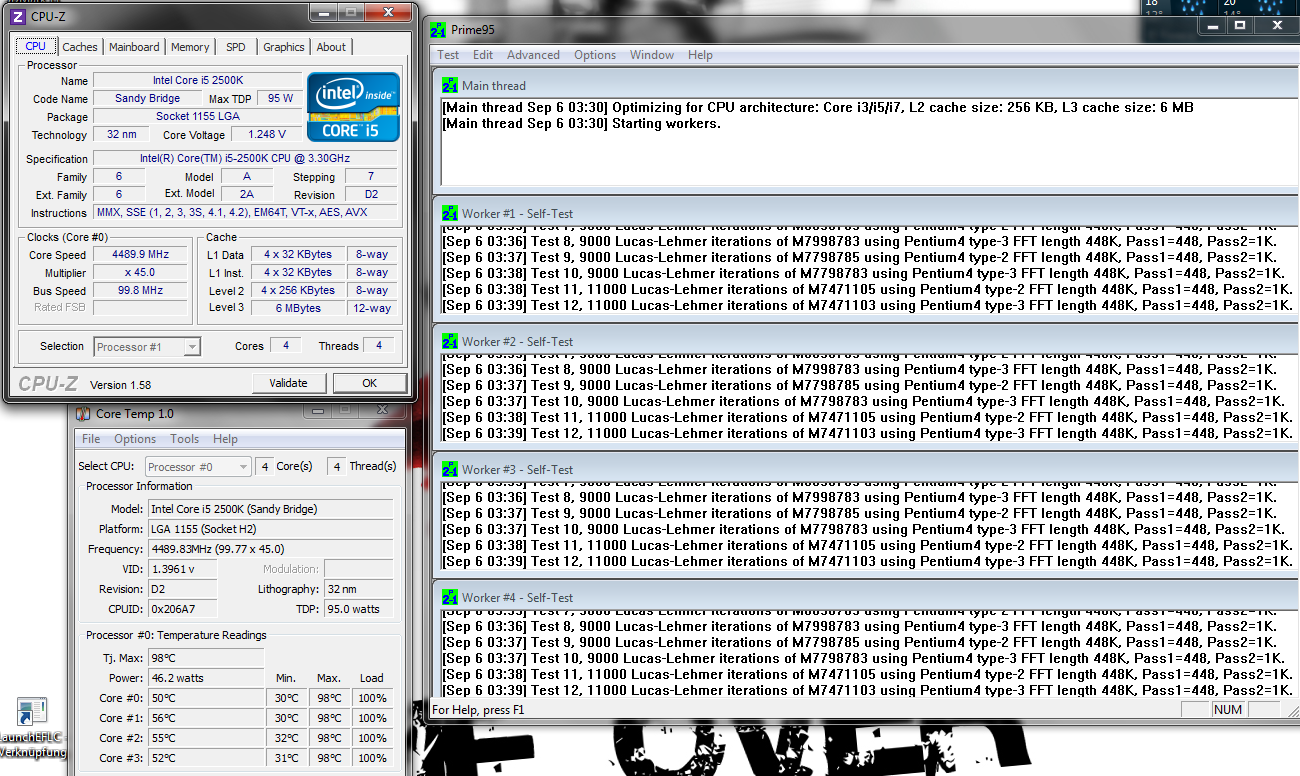Activate the Main thread child window title bar

point(864,86)
